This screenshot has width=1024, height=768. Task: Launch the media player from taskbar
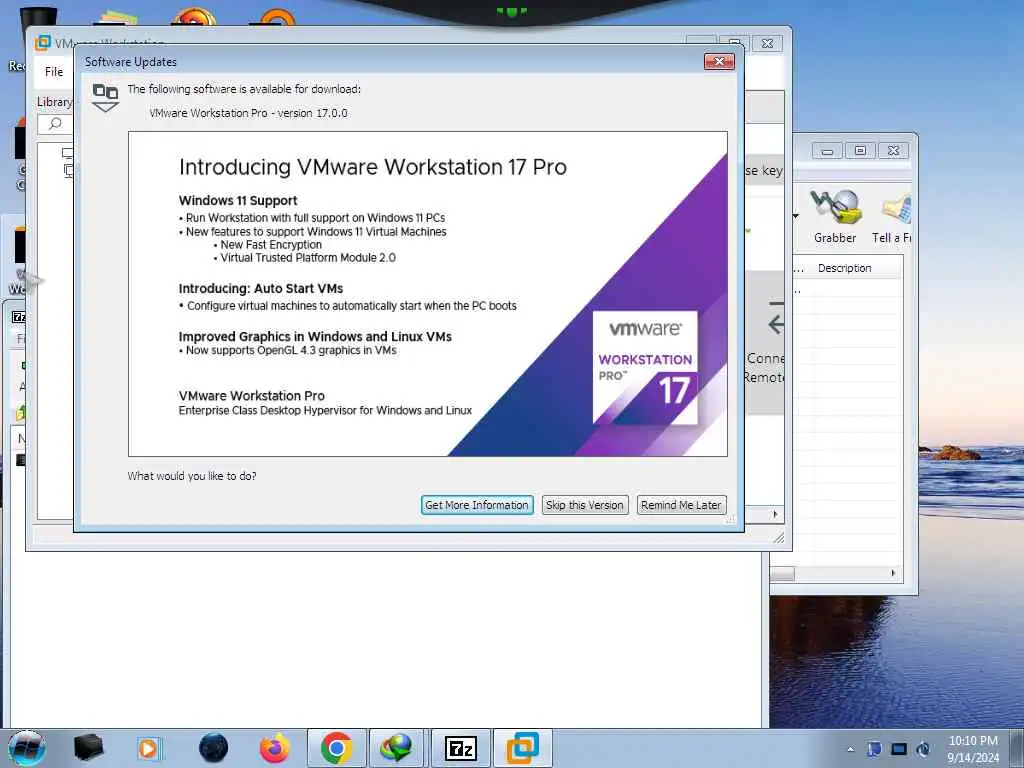[x=149, y=748]
